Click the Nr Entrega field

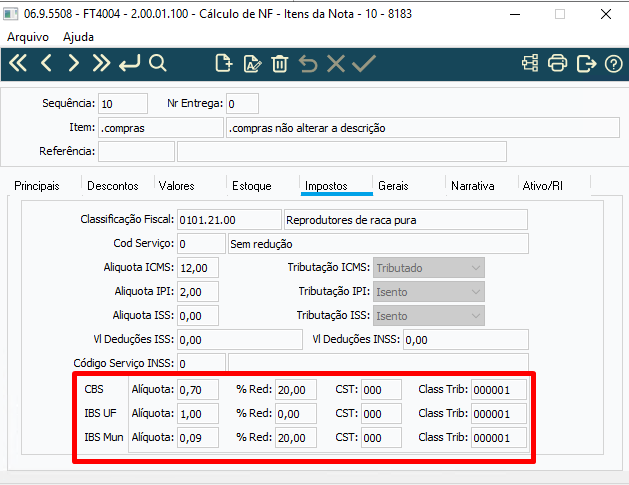pyautogui.click(x=242, y=104)
